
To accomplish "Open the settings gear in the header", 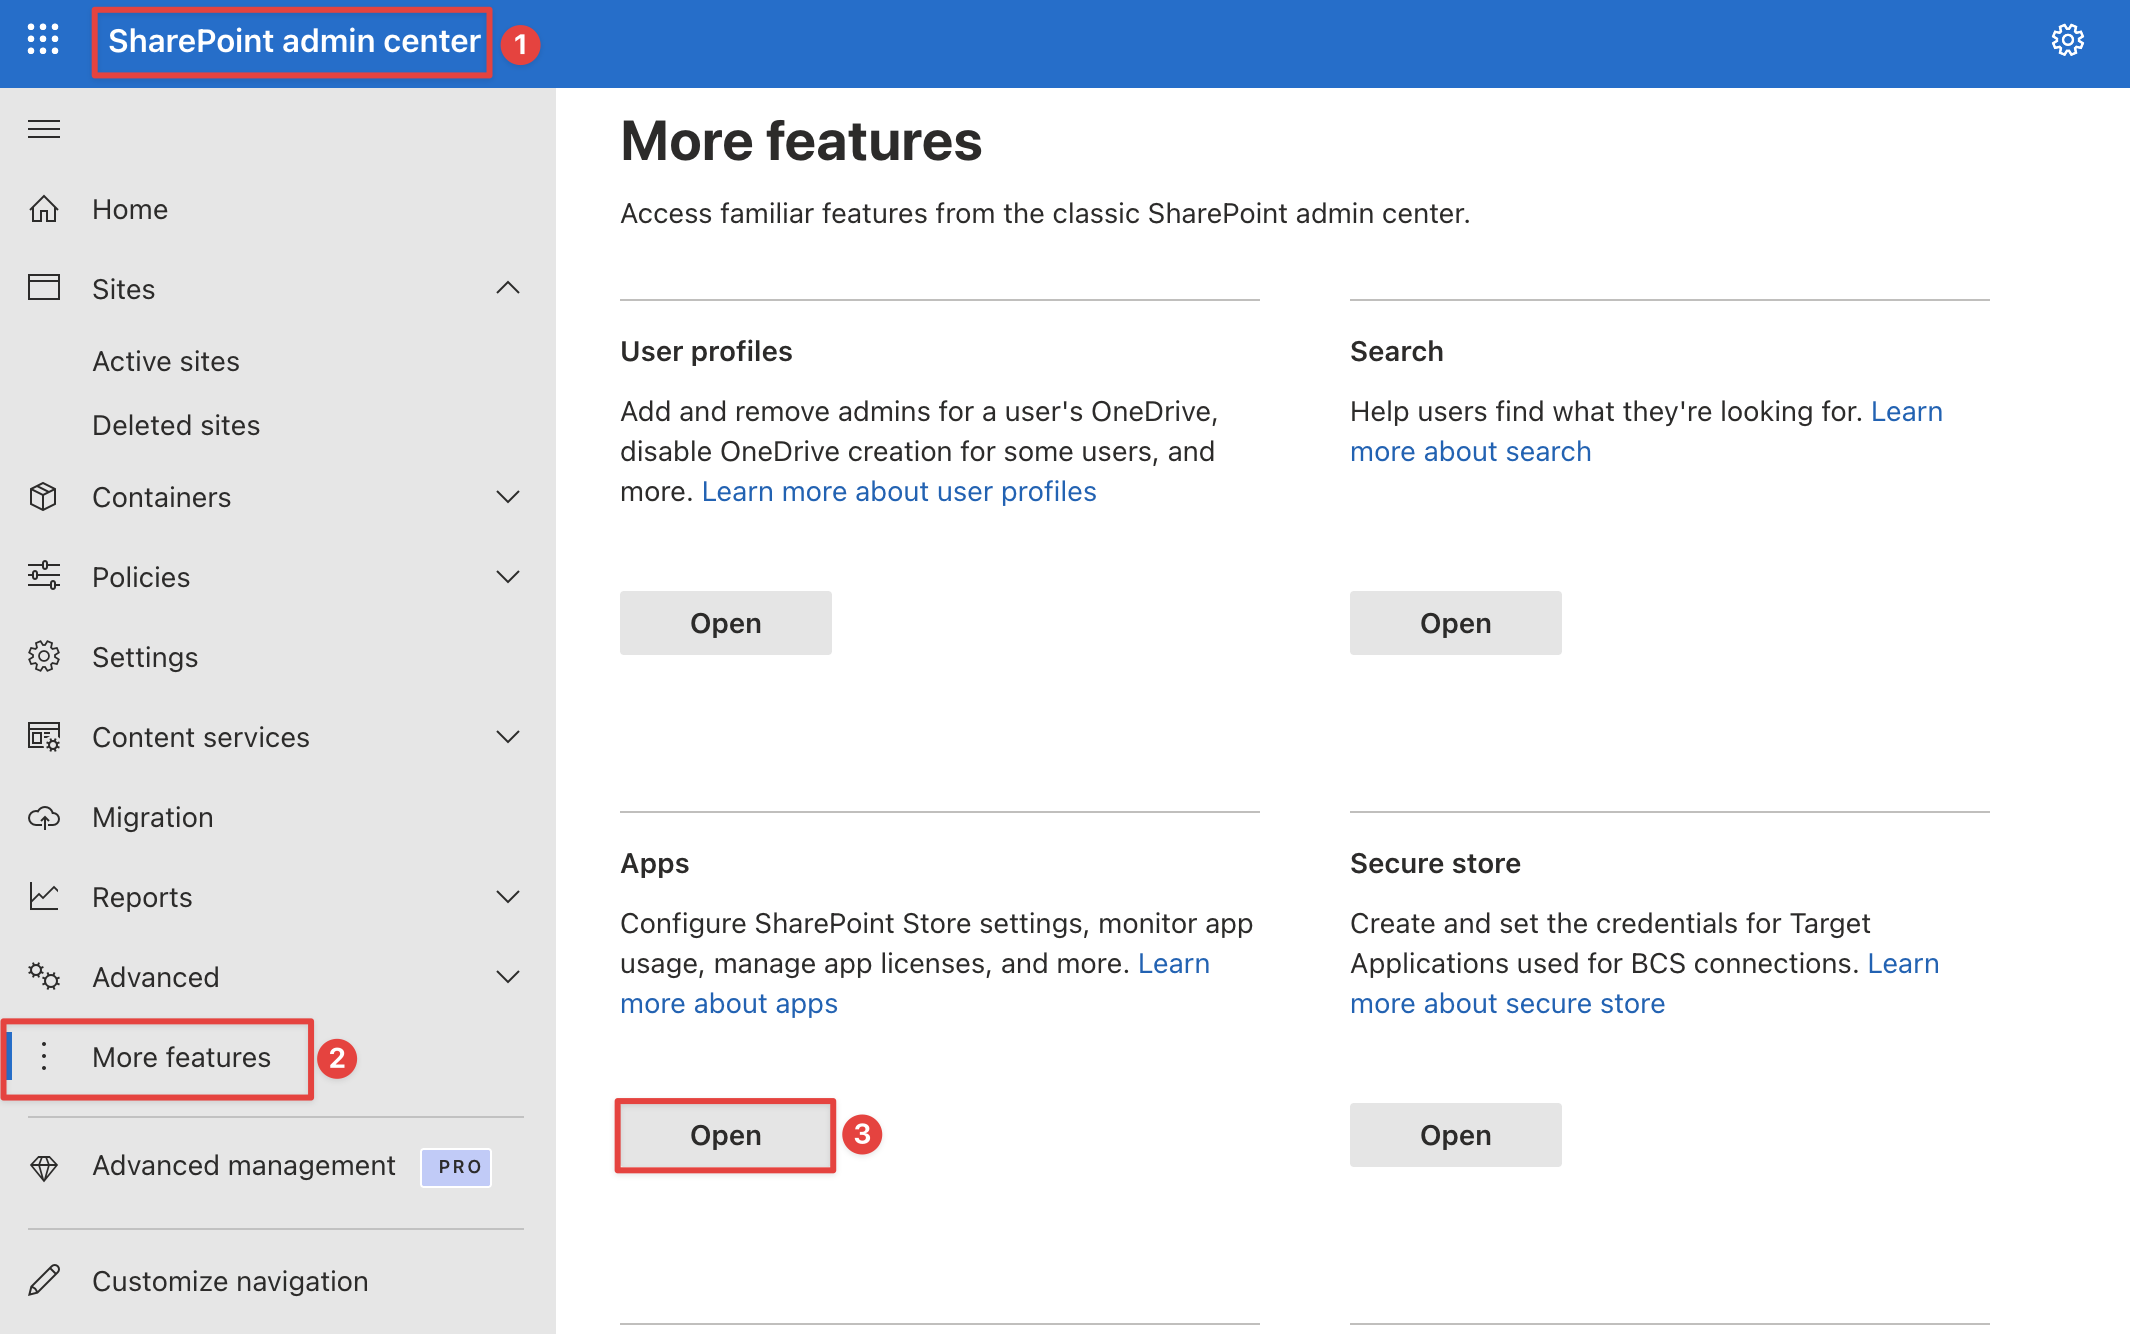I will coord(2067,40).
